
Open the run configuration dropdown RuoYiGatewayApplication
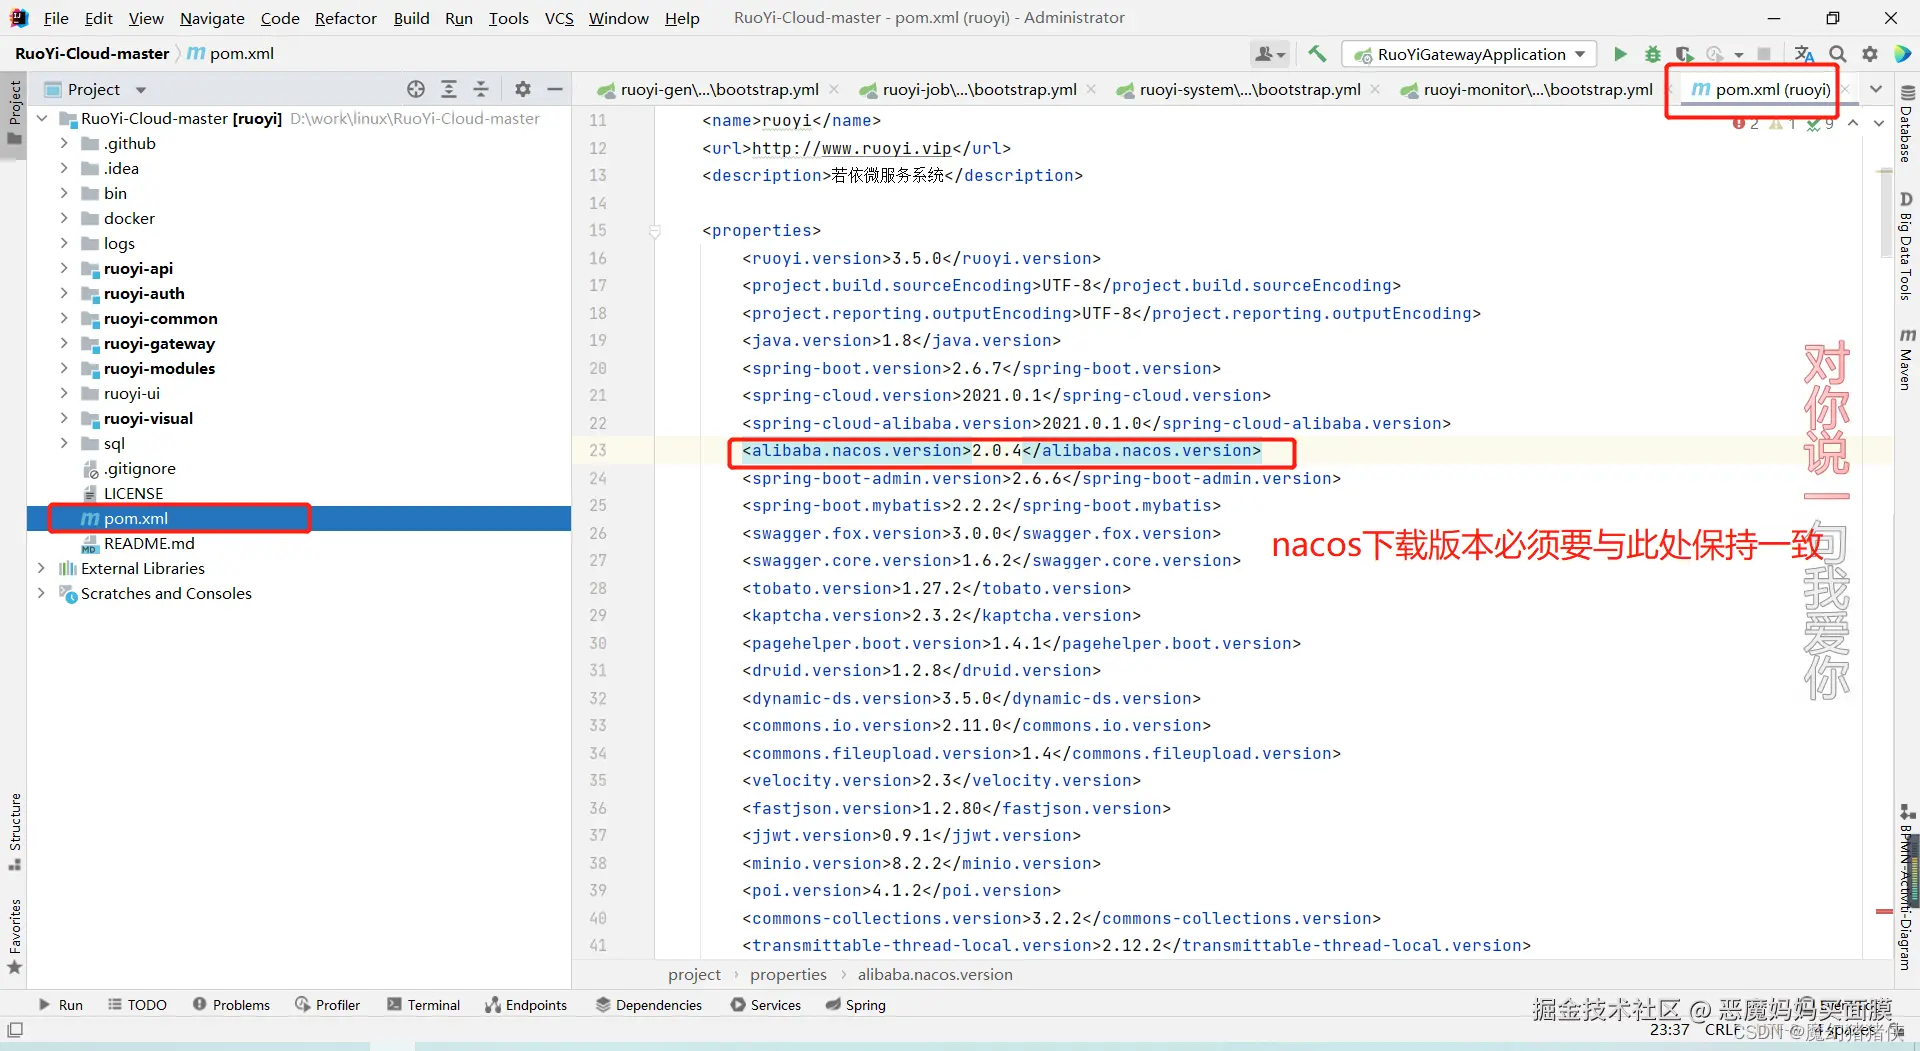(x=1469, y=54)
